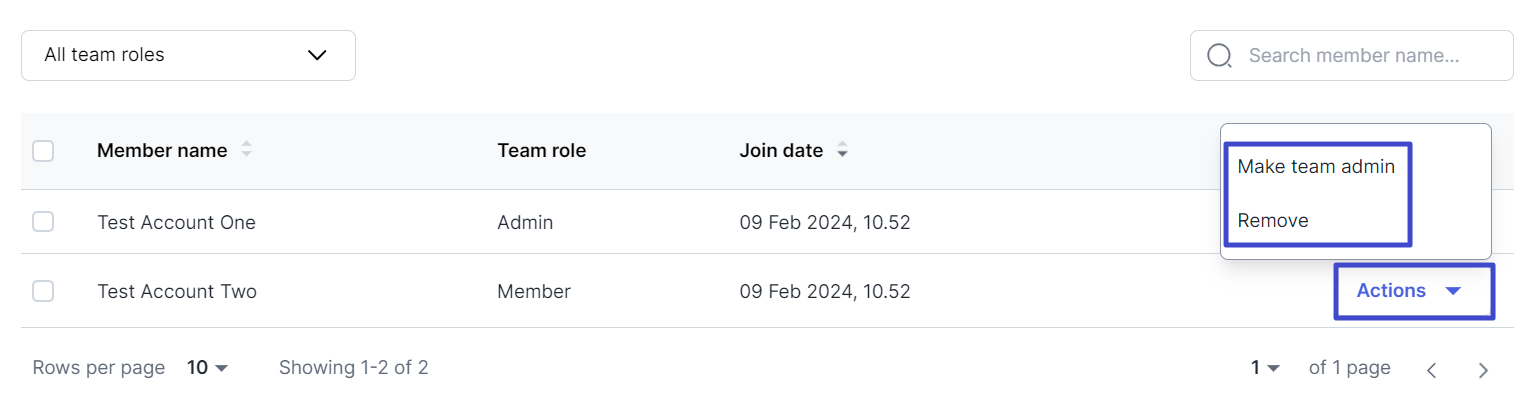Choose Make team admin menu option
This screenshot has width=1521, height=408.
click(x=1316, y=167)
